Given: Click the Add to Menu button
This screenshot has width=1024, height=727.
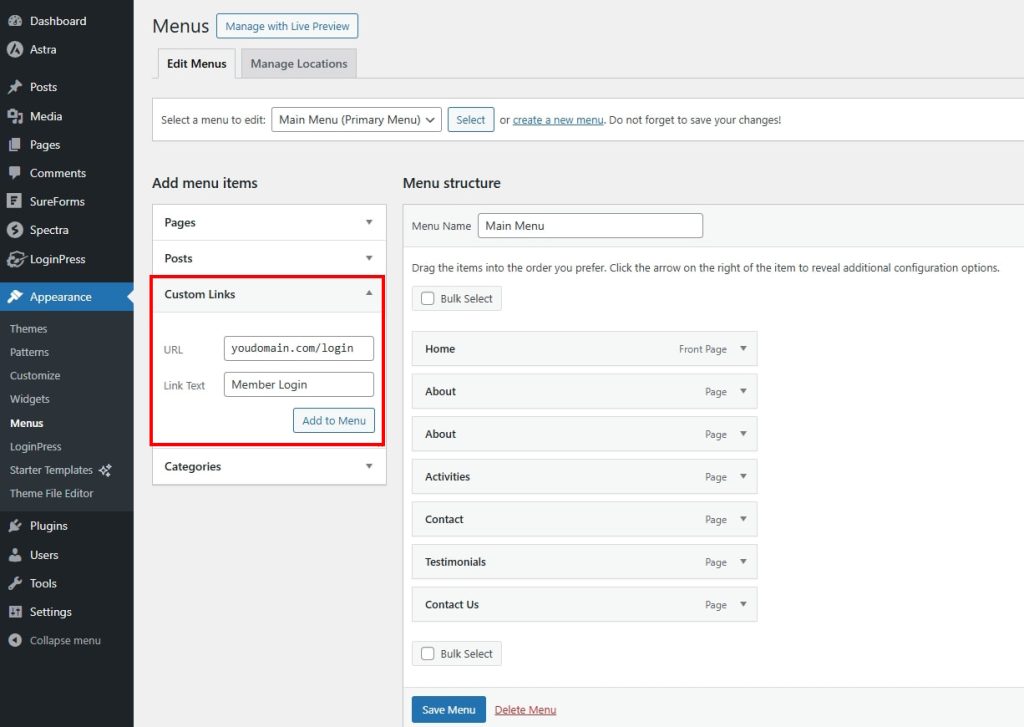Looking at the screenshot, I should point(334,420).
